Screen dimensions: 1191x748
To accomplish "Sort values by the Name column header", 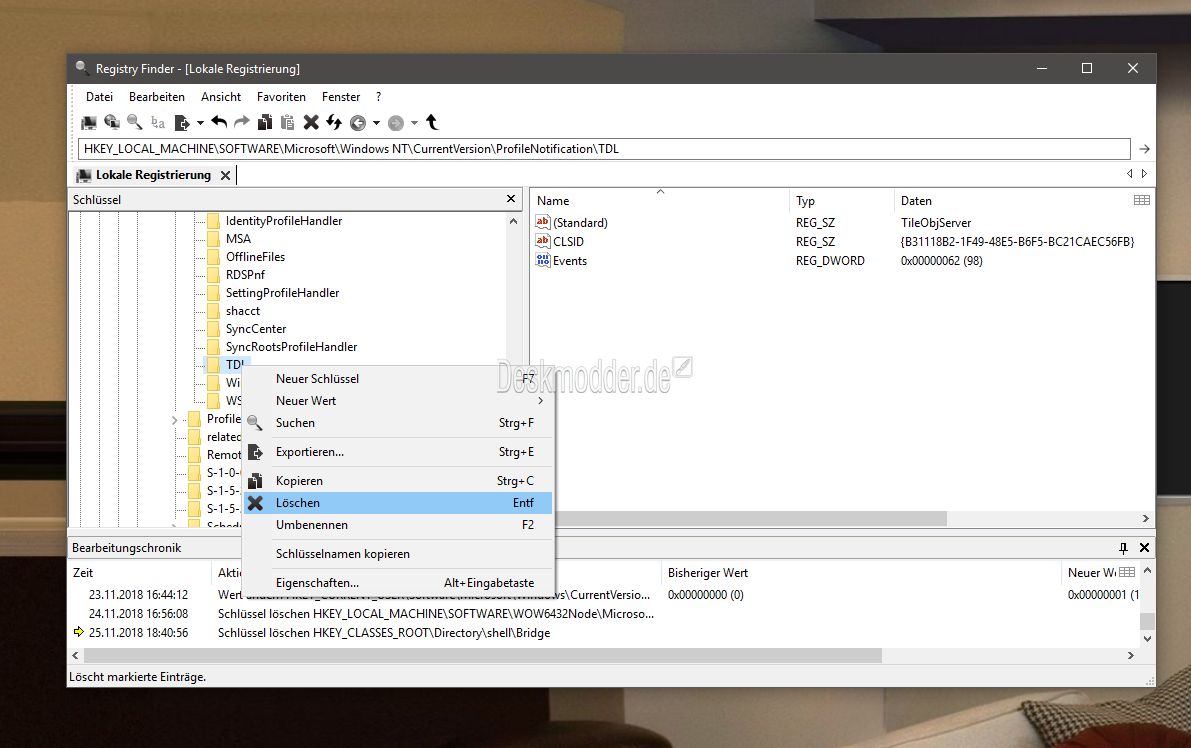I will tap(660, 200).
